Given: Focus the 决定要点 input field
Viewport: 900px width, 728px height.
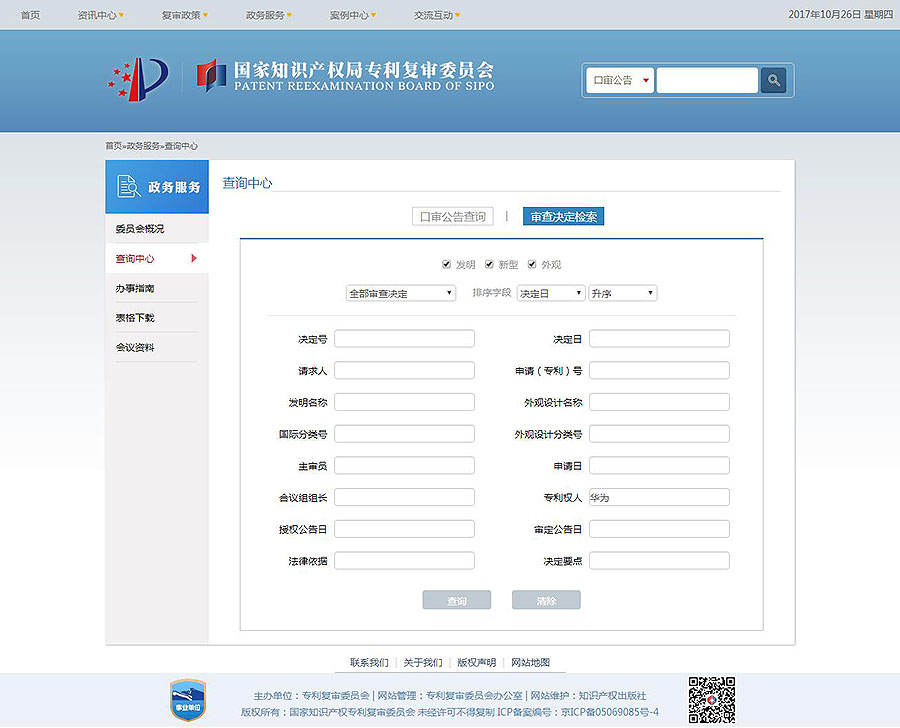Looking at the screenshot, I should click(x=660, y=560).
